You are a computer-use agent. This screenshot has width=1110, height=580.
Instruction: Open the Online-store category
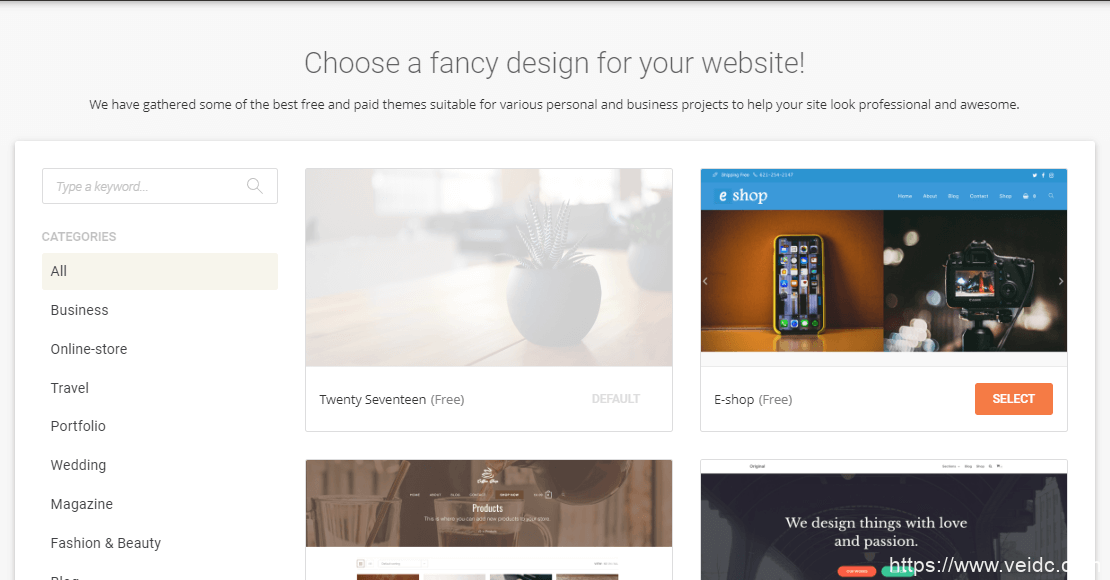[88, 349]
